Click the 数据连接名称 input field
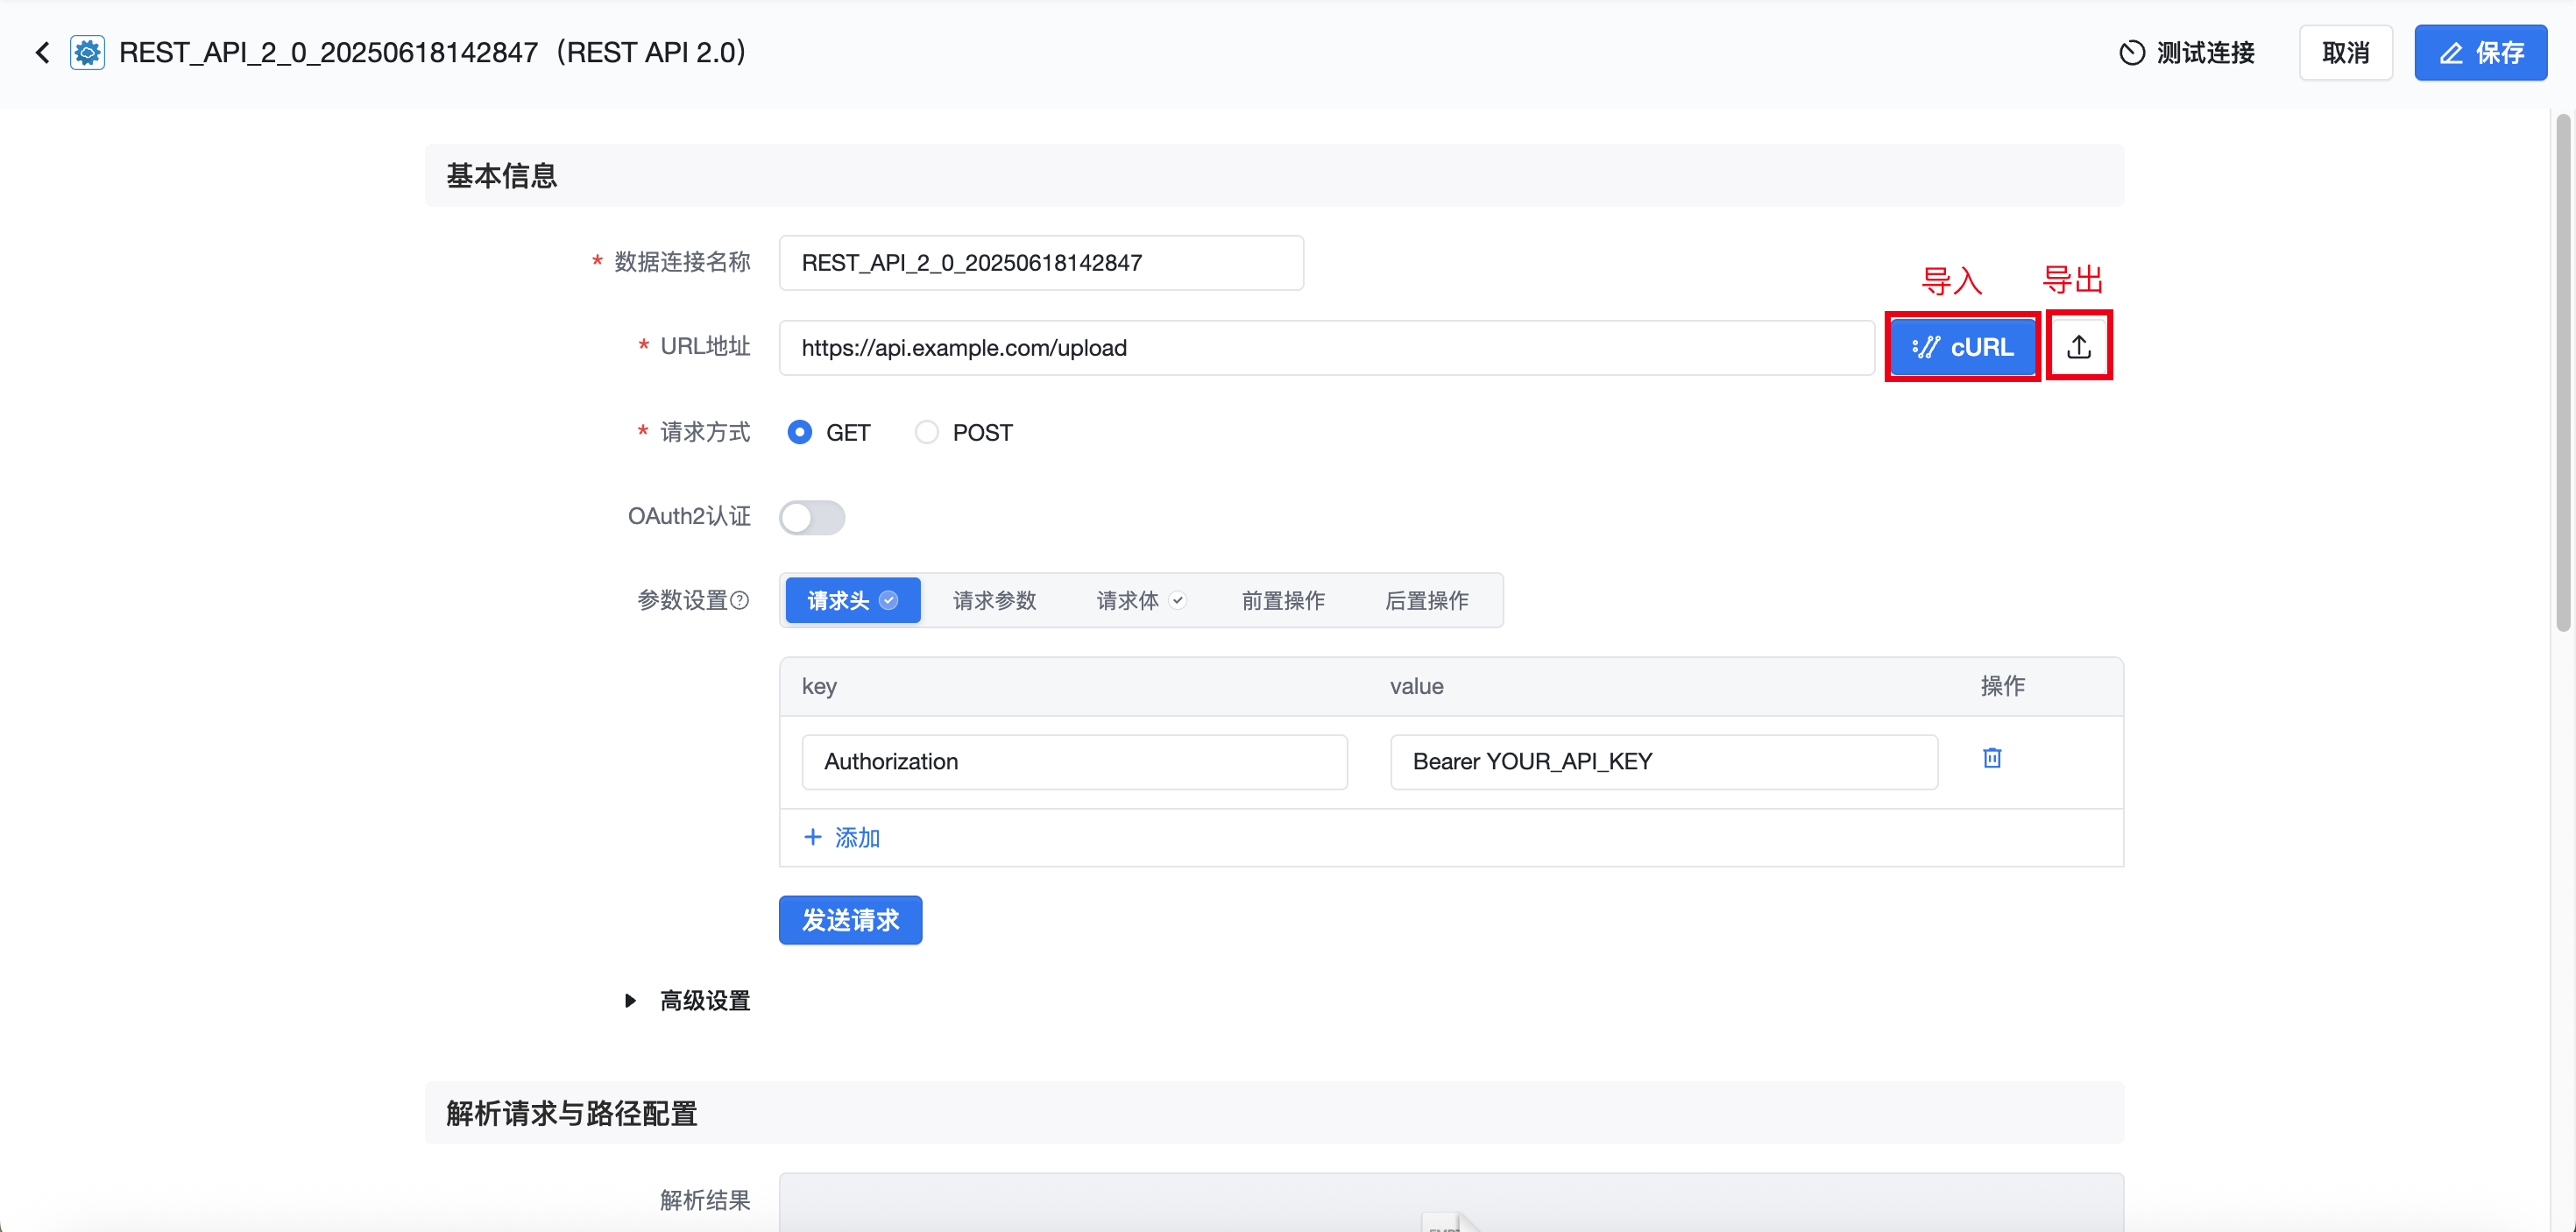The height and width of the screenshot is (1232, 2576). coord(1041,263)
